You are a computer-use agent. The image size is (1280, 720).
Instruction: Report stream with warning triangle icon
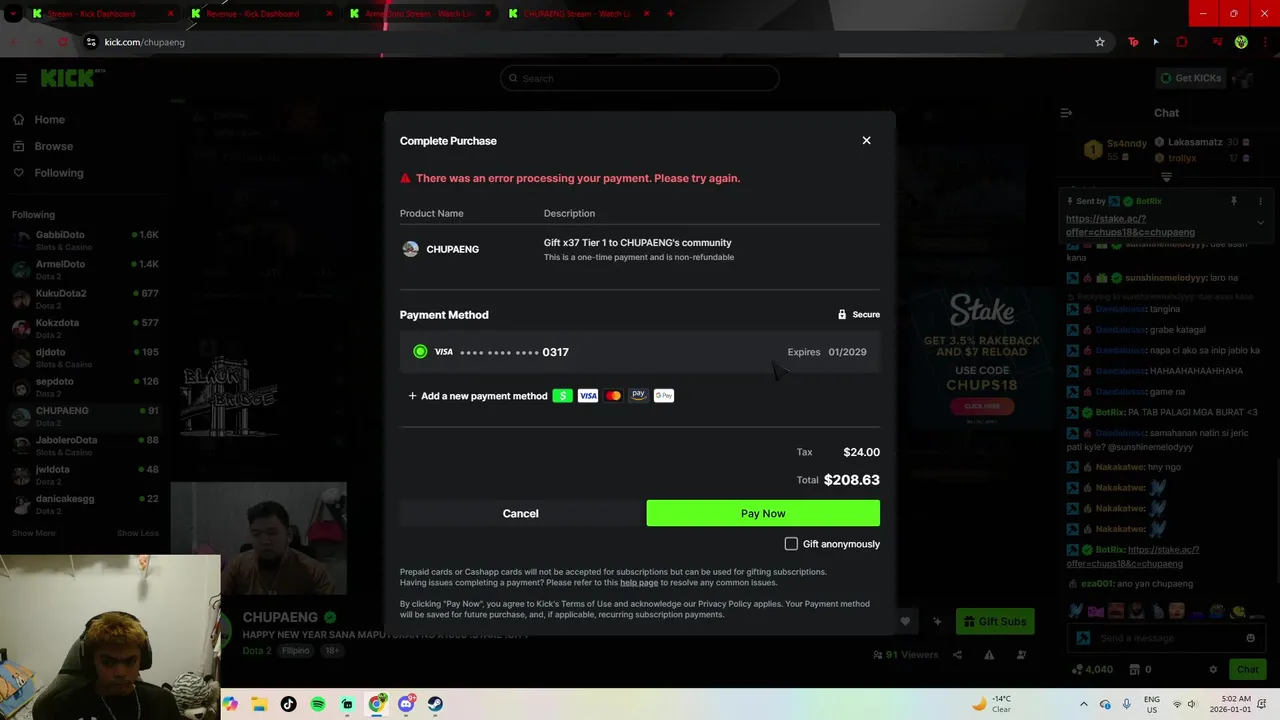(989, 655)
